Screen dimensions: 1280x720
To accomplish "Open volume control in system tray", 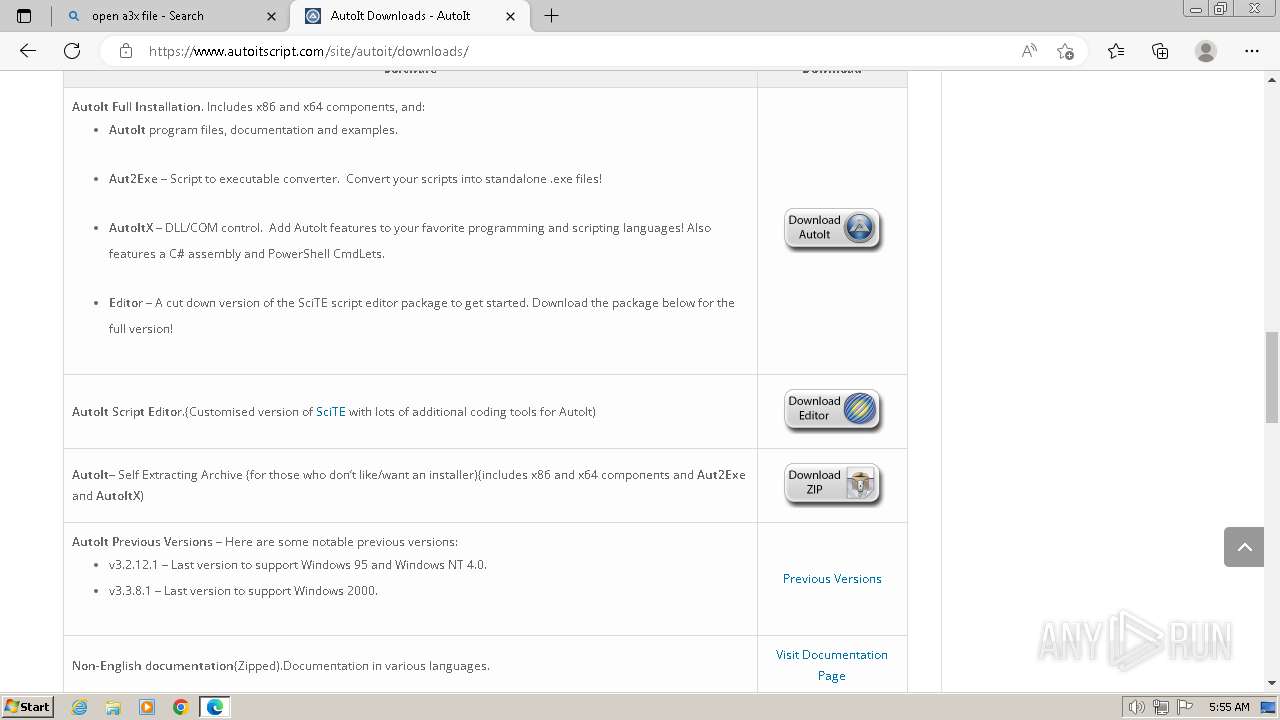I will click(1137, 707).
